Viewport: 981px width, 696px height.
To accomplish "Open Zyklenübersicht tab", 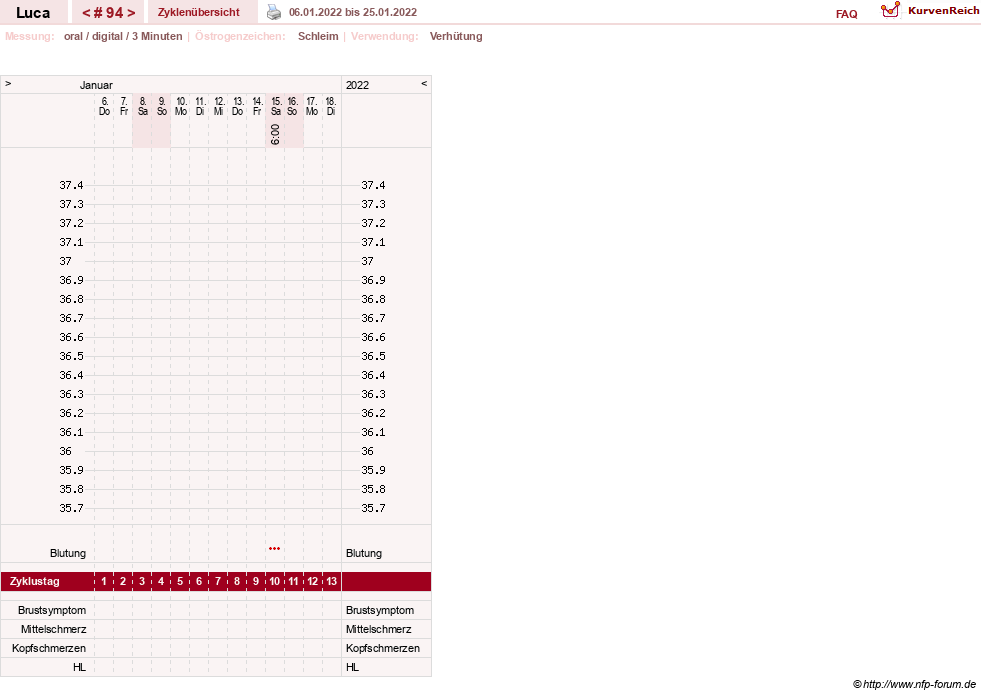I will click(x=198, y=12).
